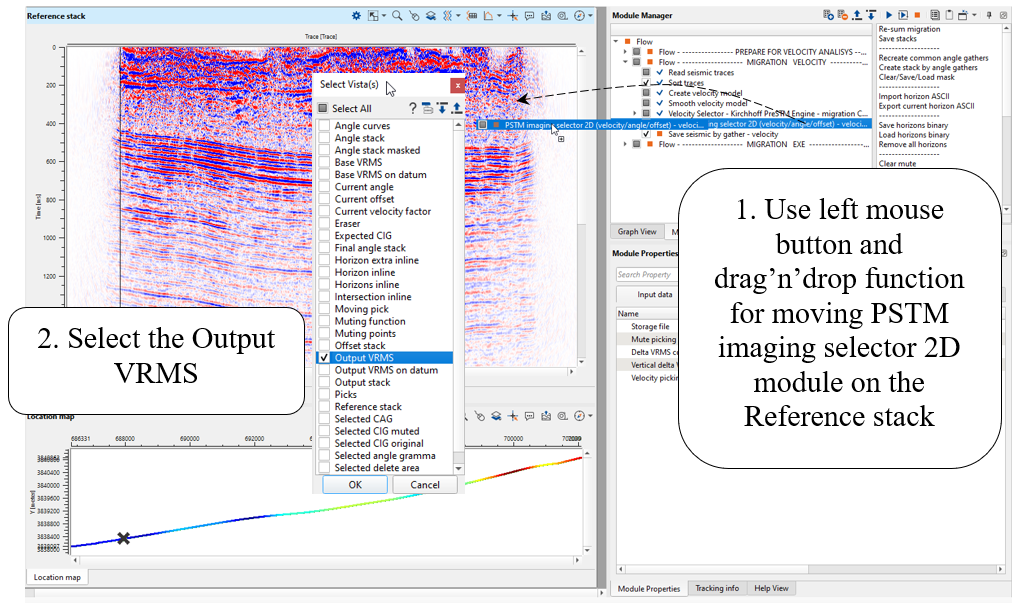The image size is (1012, 603).
Task: Click the comment bubble icon in Reference stack toolbar
Action: (529, 16)
